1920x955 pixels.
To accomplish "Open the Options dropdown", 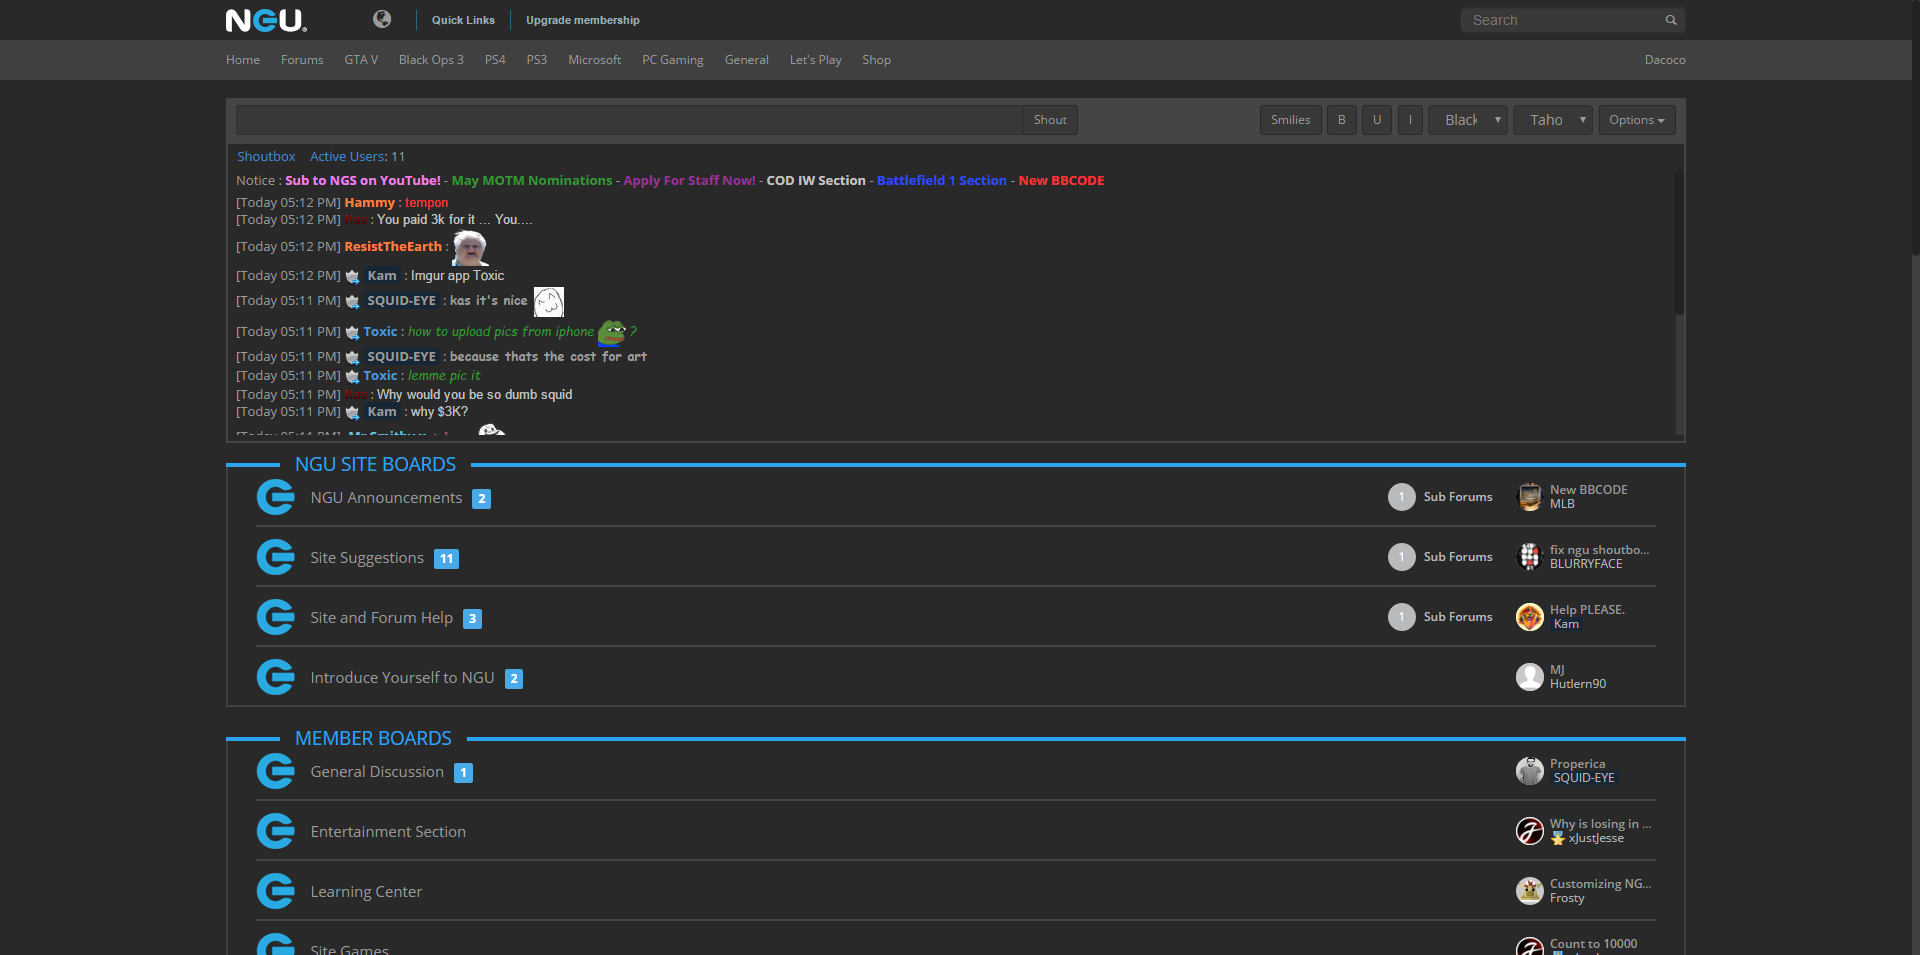I will pos(1636,120).
